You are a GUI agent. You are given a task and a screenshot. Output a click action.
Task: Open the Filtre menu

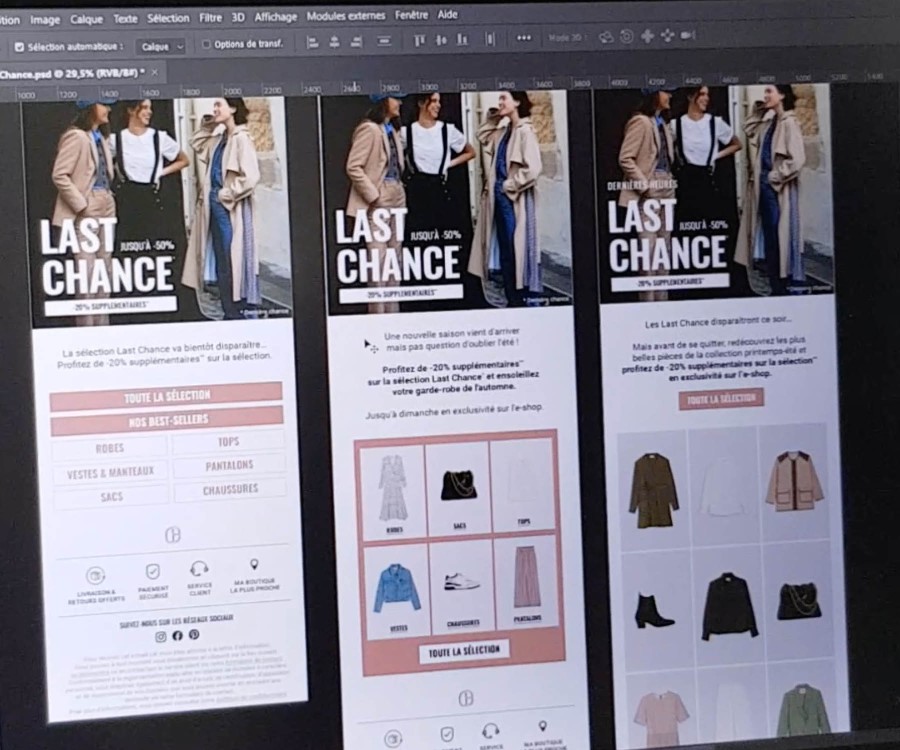(210, 18)
